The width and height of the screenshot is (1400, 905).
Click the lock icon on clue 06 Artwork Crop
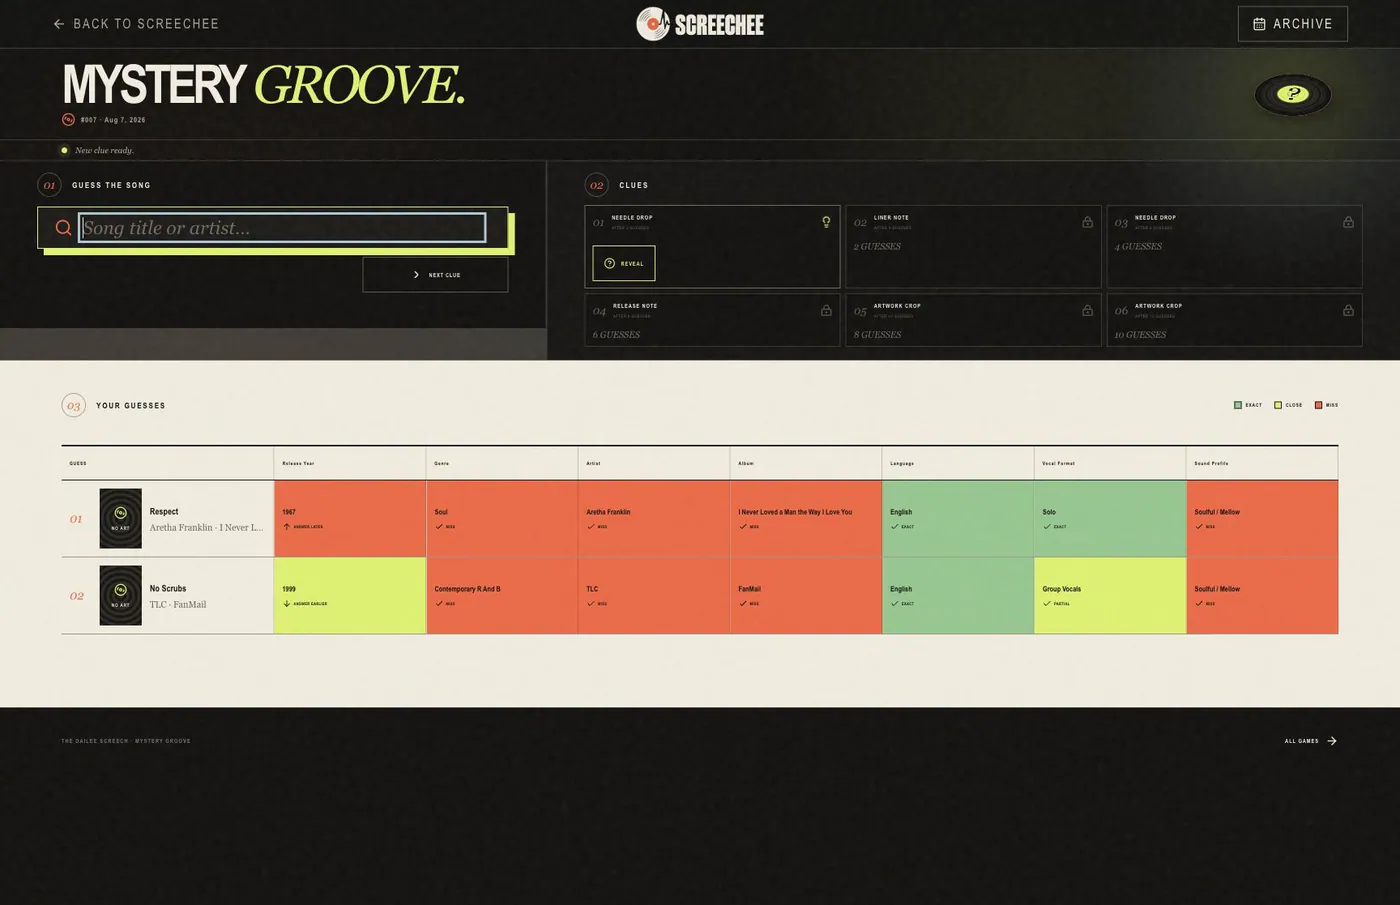click(1348, 310)
